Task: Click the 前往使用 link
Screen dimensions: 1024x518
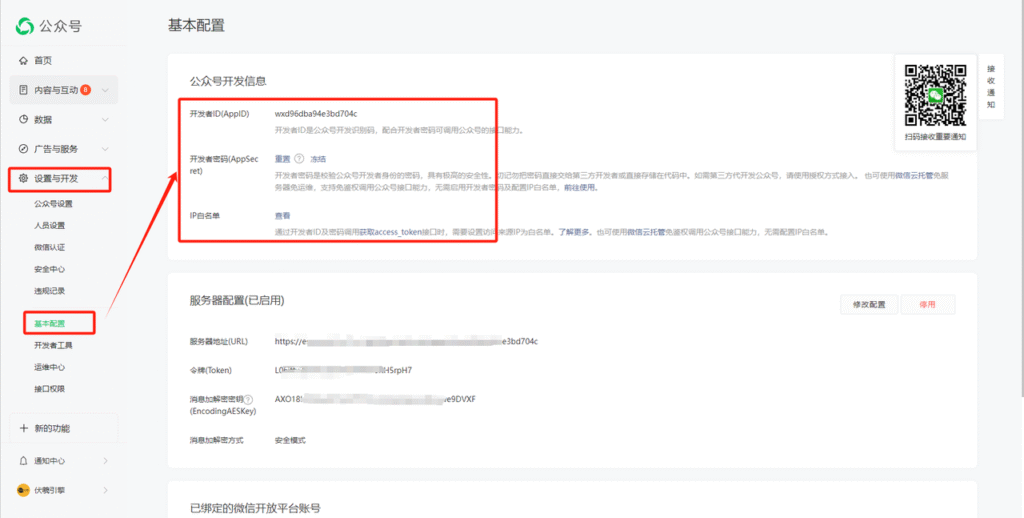Action: (580, 187)
